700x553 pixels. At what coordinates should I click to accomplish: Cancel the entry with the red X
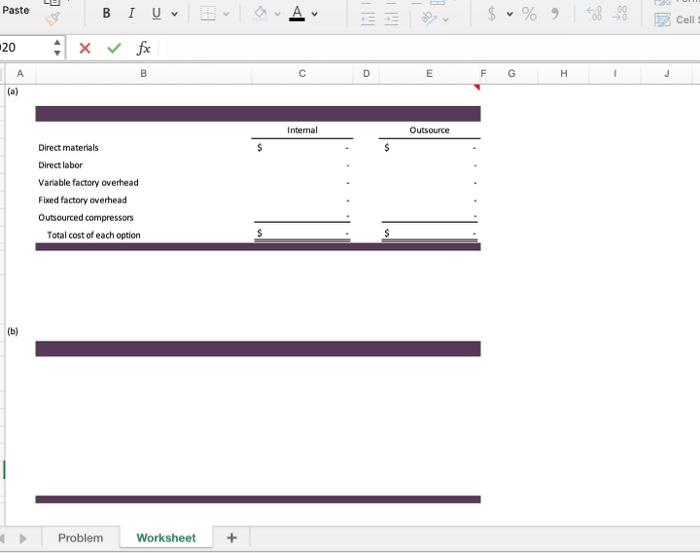(85, 48)
